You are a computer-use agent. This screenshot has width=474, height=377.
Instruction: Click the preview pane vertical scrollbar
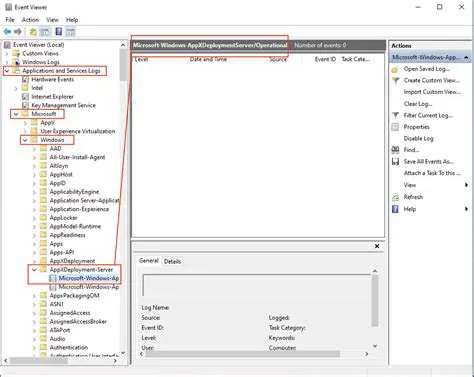click(x=375, y=301)
